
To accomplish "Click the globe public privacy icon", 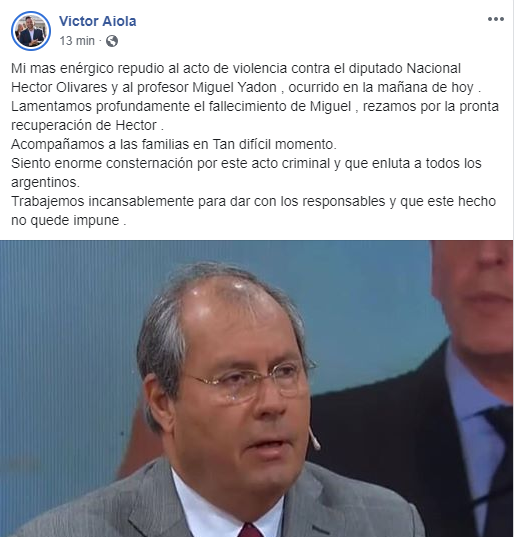I will point(112,41).
